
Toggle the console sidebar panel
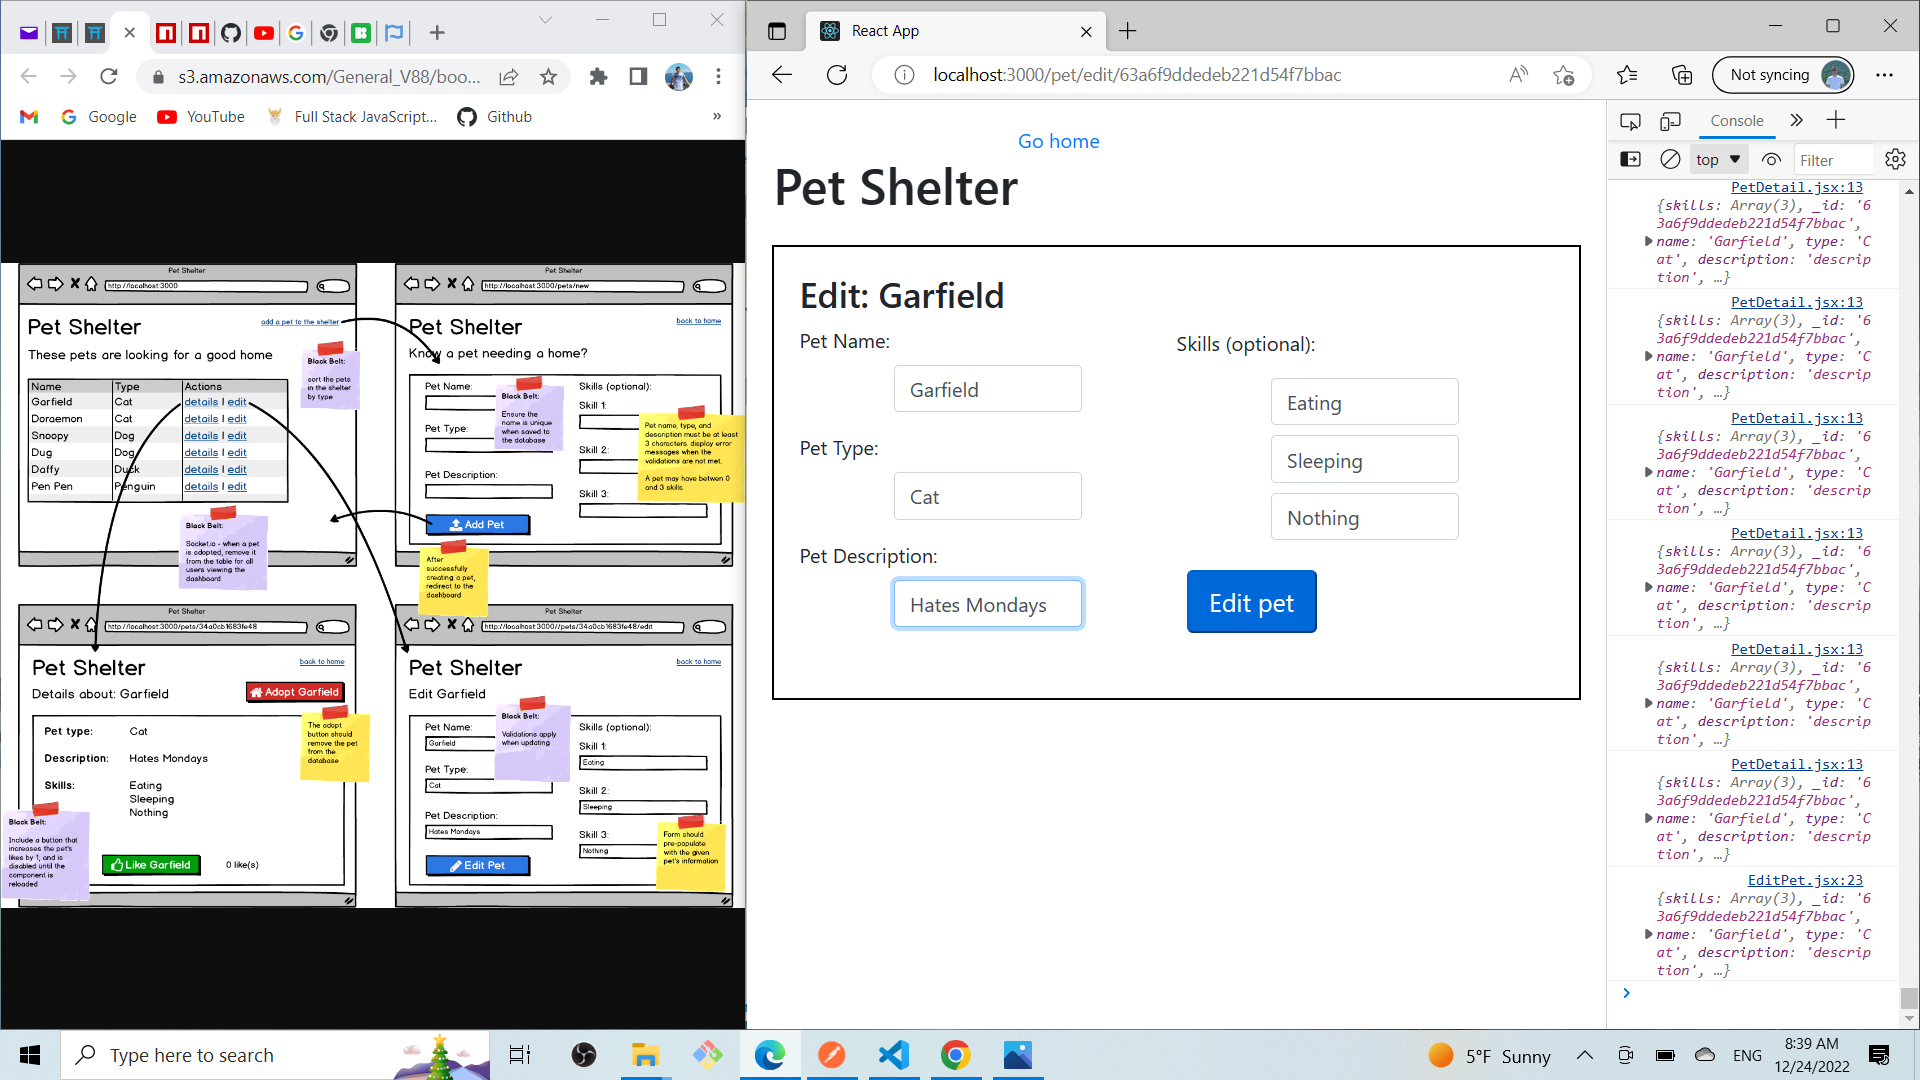[1630, 160]
